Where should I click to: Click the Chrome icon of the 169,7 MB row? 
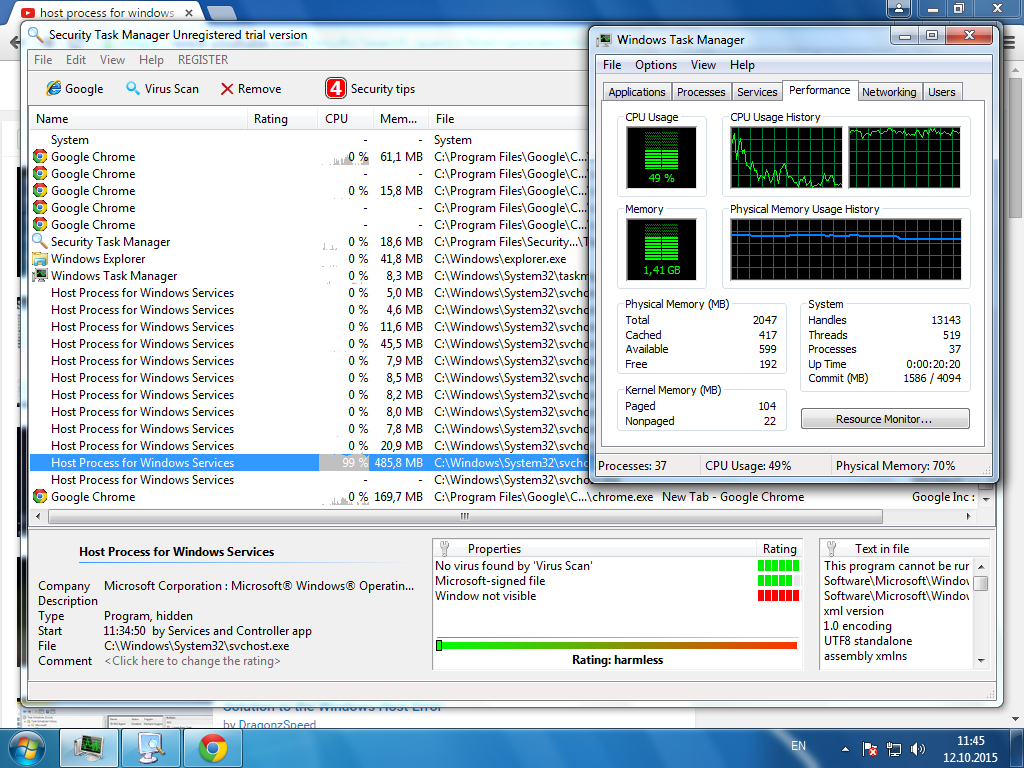point(40,496)
